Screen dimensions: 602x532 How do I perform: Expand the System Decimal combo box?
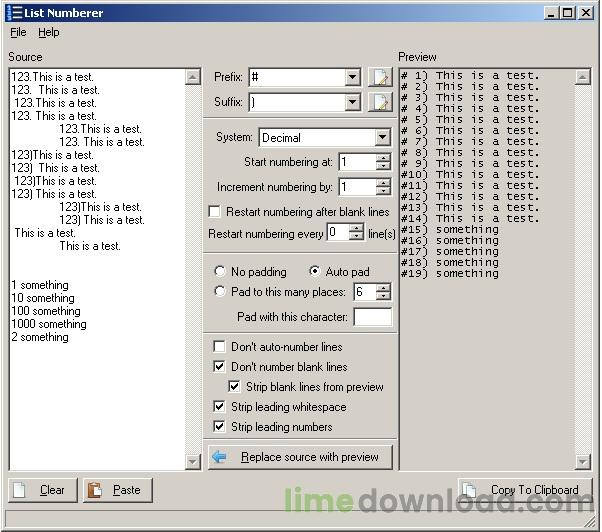pyautogui.click(x=382, y=137)
